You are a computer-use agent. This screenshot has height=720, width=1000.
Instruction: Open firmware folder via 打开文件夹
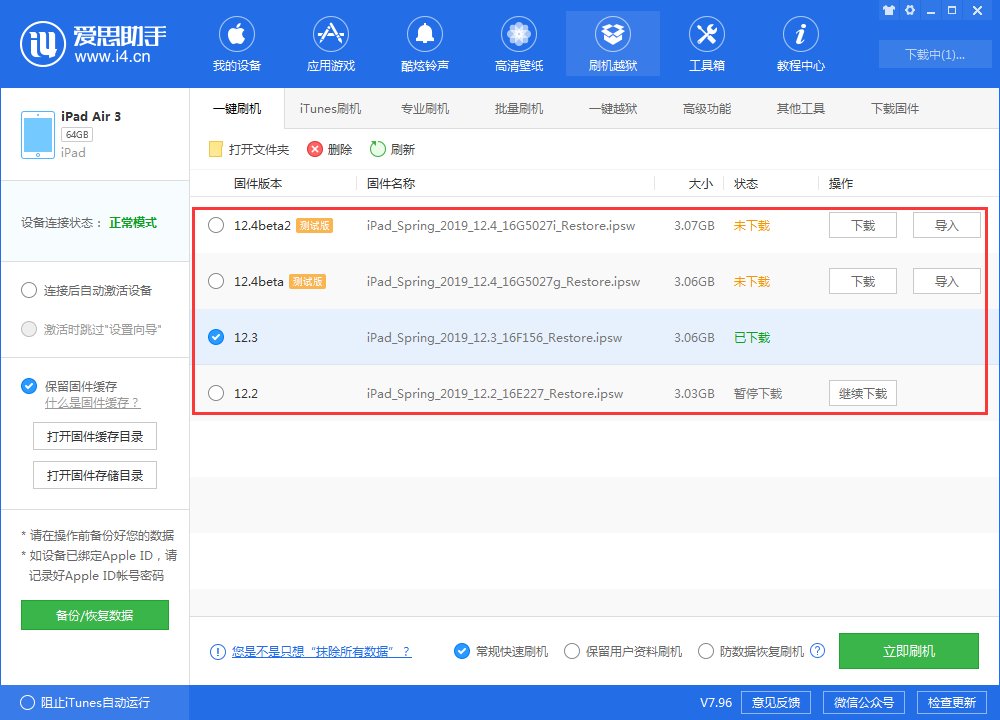247,149
